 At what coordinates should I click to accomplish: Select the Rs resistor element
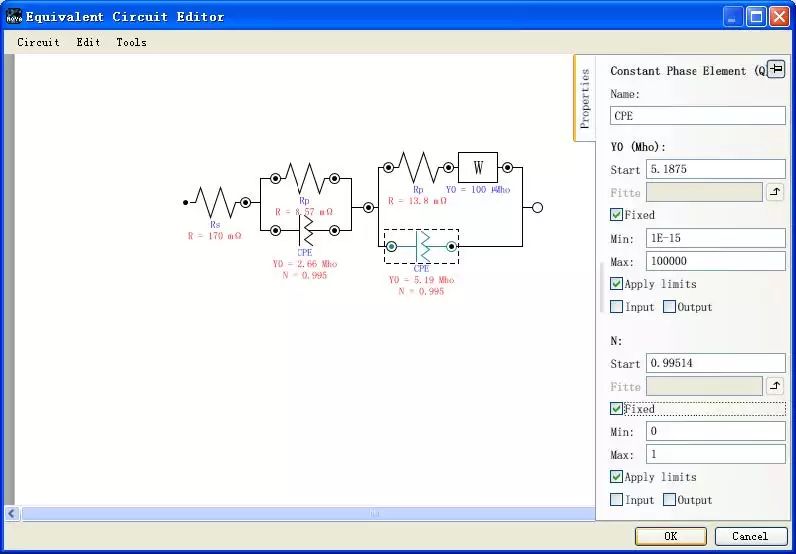point(215,203)
